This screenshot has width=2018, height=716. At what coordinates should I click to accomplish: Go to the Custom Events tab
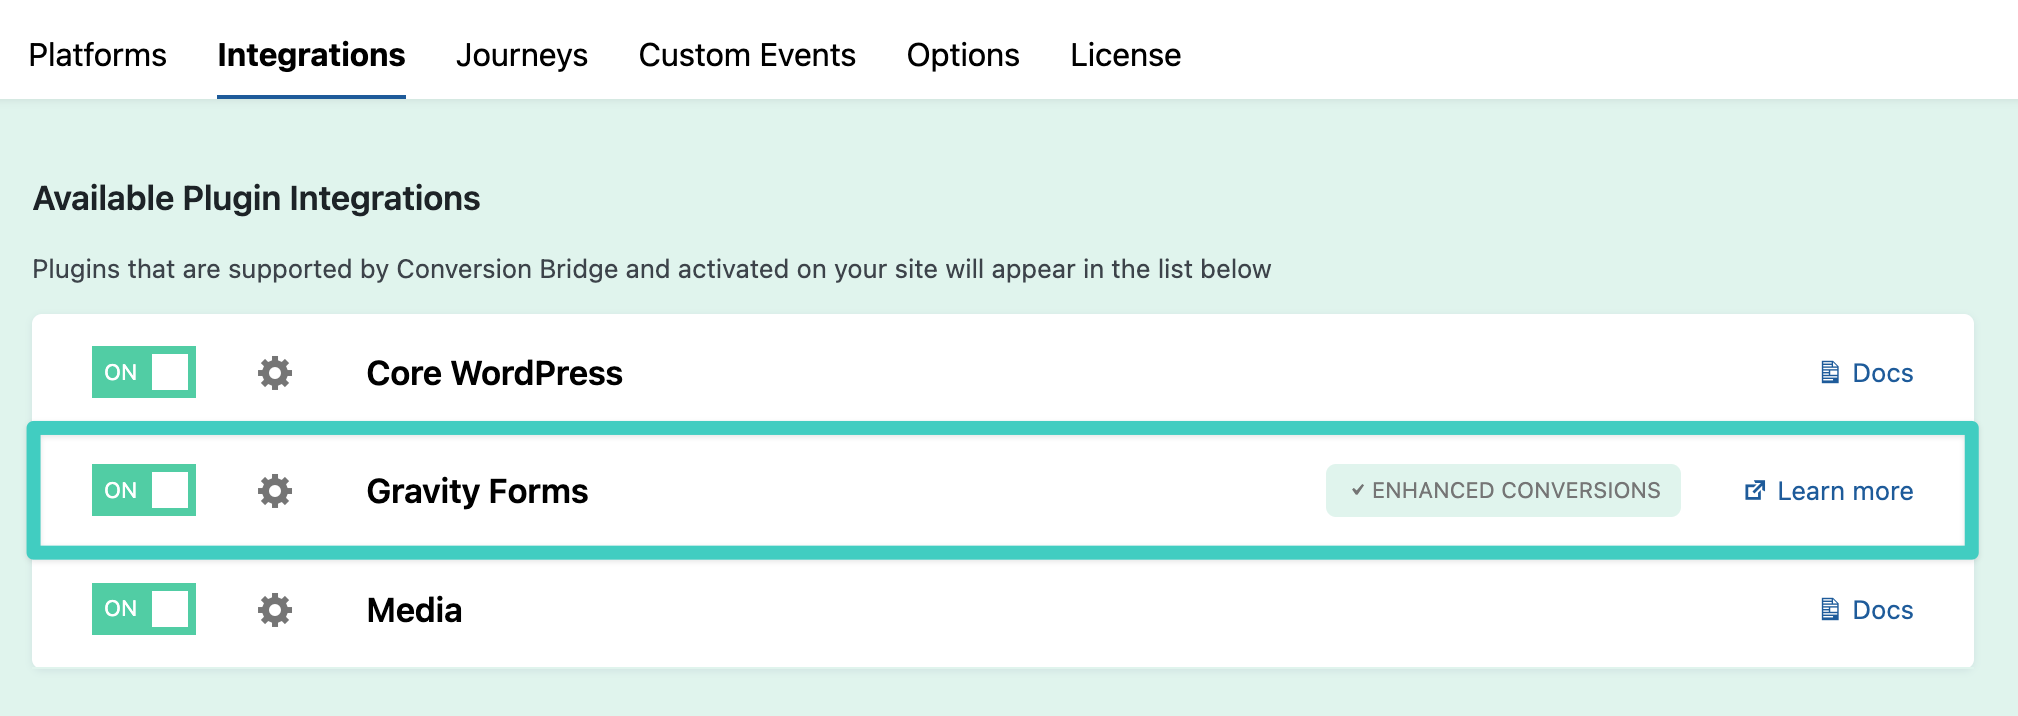point(747,55)
